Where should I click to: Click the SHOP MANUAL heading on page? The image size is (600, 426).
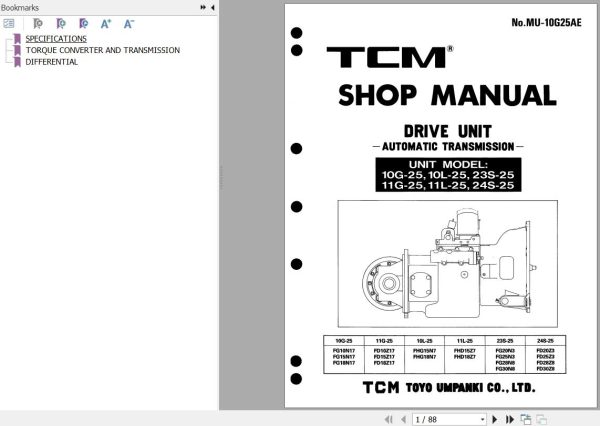click(x=447, y=95)
